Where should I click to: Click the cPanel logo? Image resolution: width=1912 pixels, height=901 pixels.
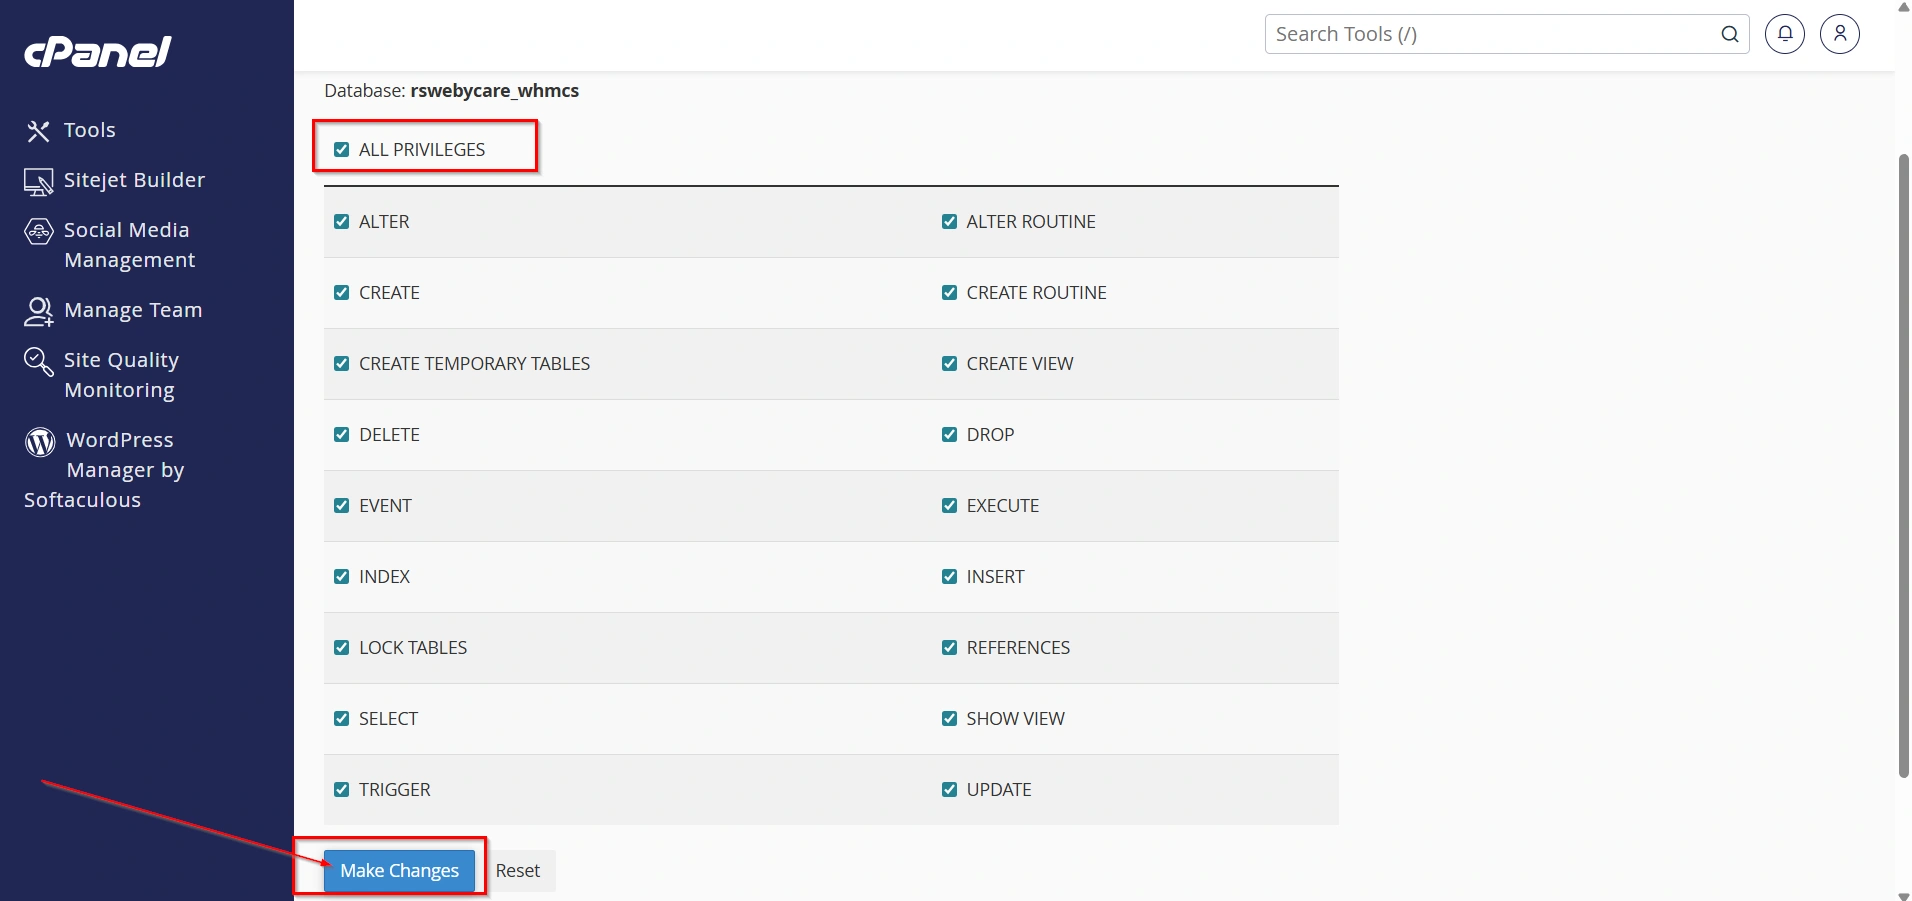tap(97, 52)
